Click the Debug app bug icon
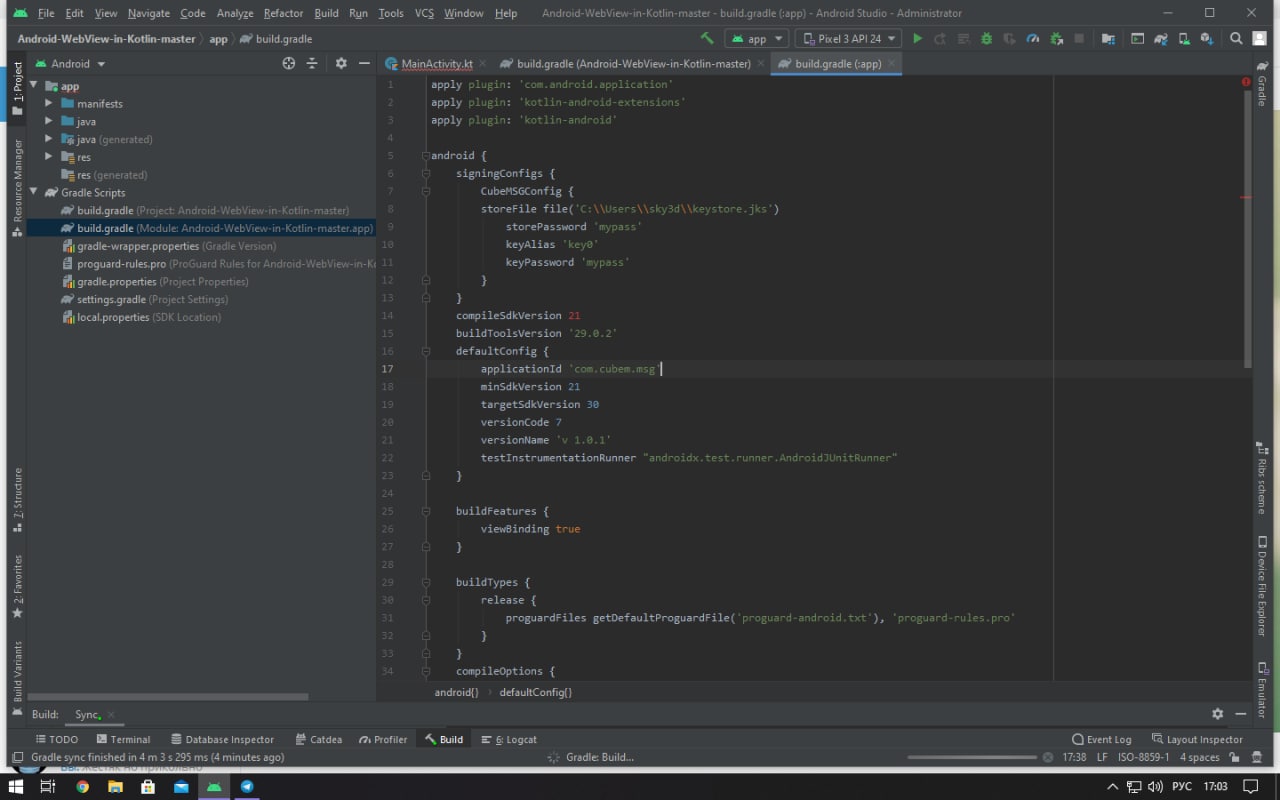1280x800 pixels. click(x=986, y=39)
